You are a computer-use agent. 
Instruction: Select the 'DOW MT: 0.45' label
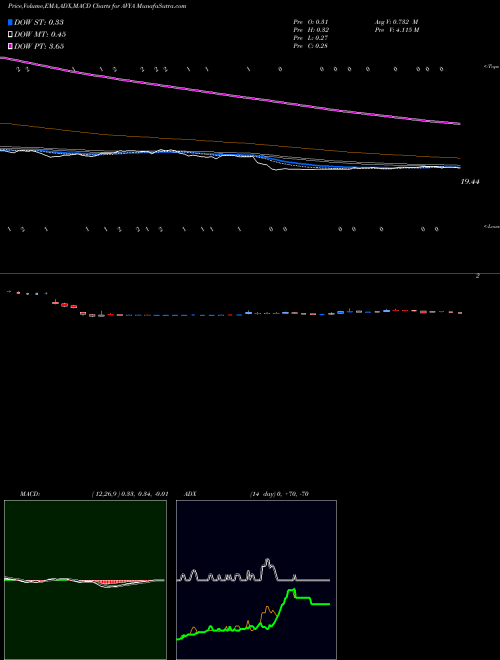click(40, 35)
